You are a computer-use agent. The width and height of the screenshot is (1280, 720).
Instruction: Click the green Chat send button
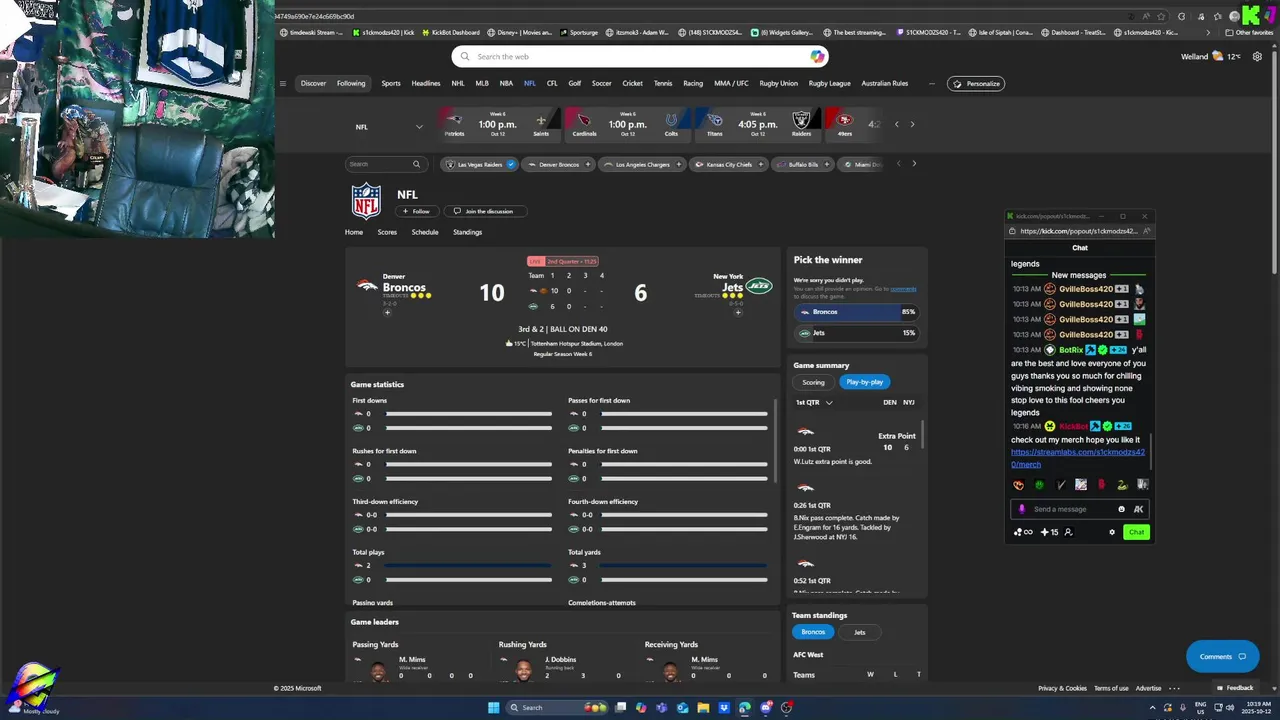pyautogui.click(x=1136, y=532)
